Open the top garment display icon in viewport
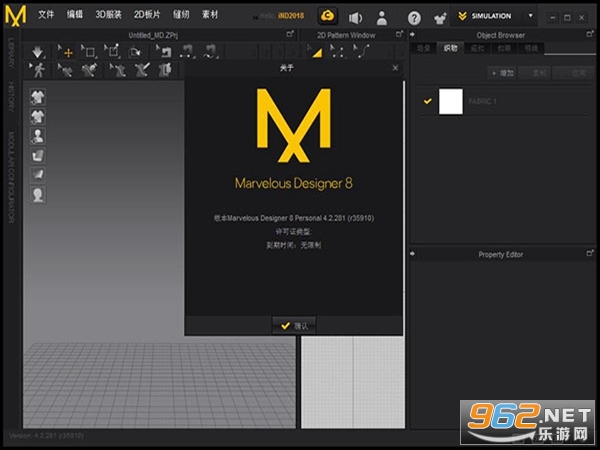This screenshot has width=600, height=450. [38, 97]
